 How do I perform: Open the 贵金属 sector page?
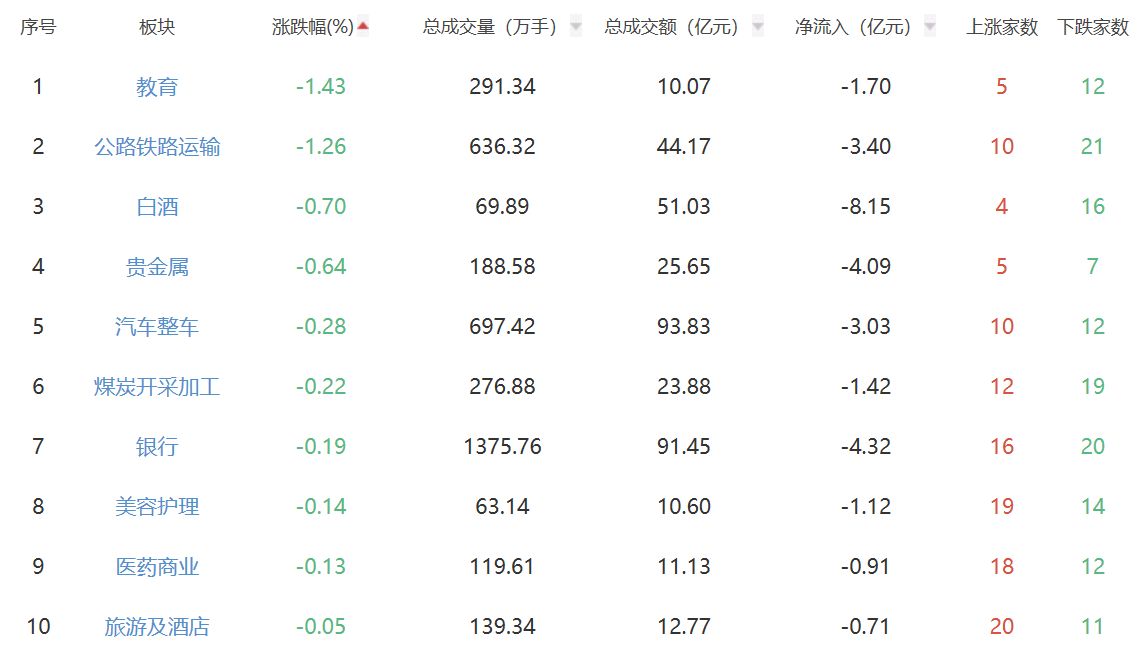157,267
